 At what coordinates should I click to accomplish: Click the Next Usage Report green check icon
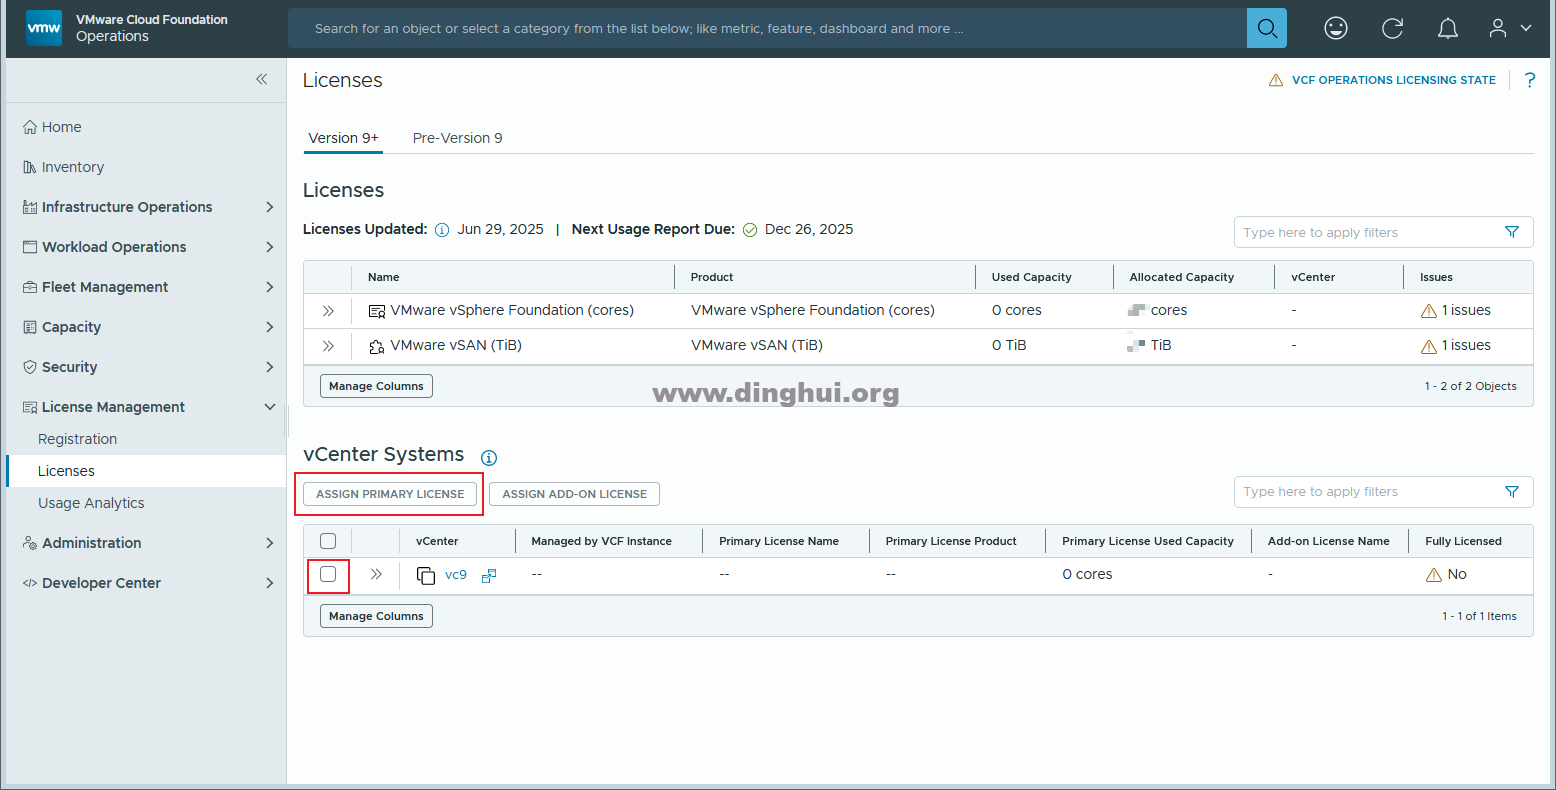[750, 230]
